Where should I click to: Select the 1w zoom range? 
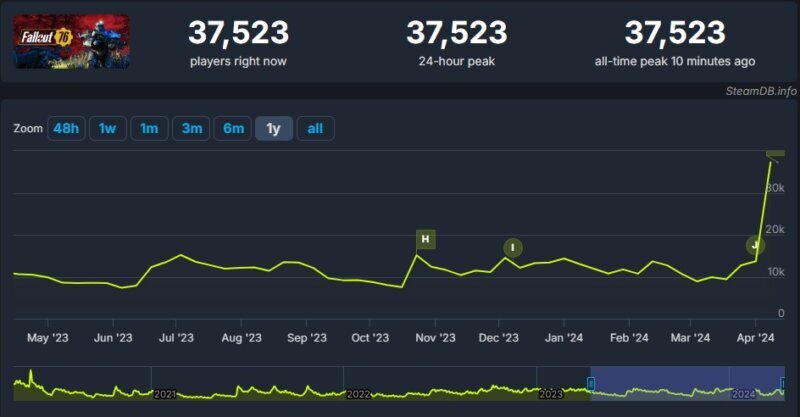click(108, 128)
